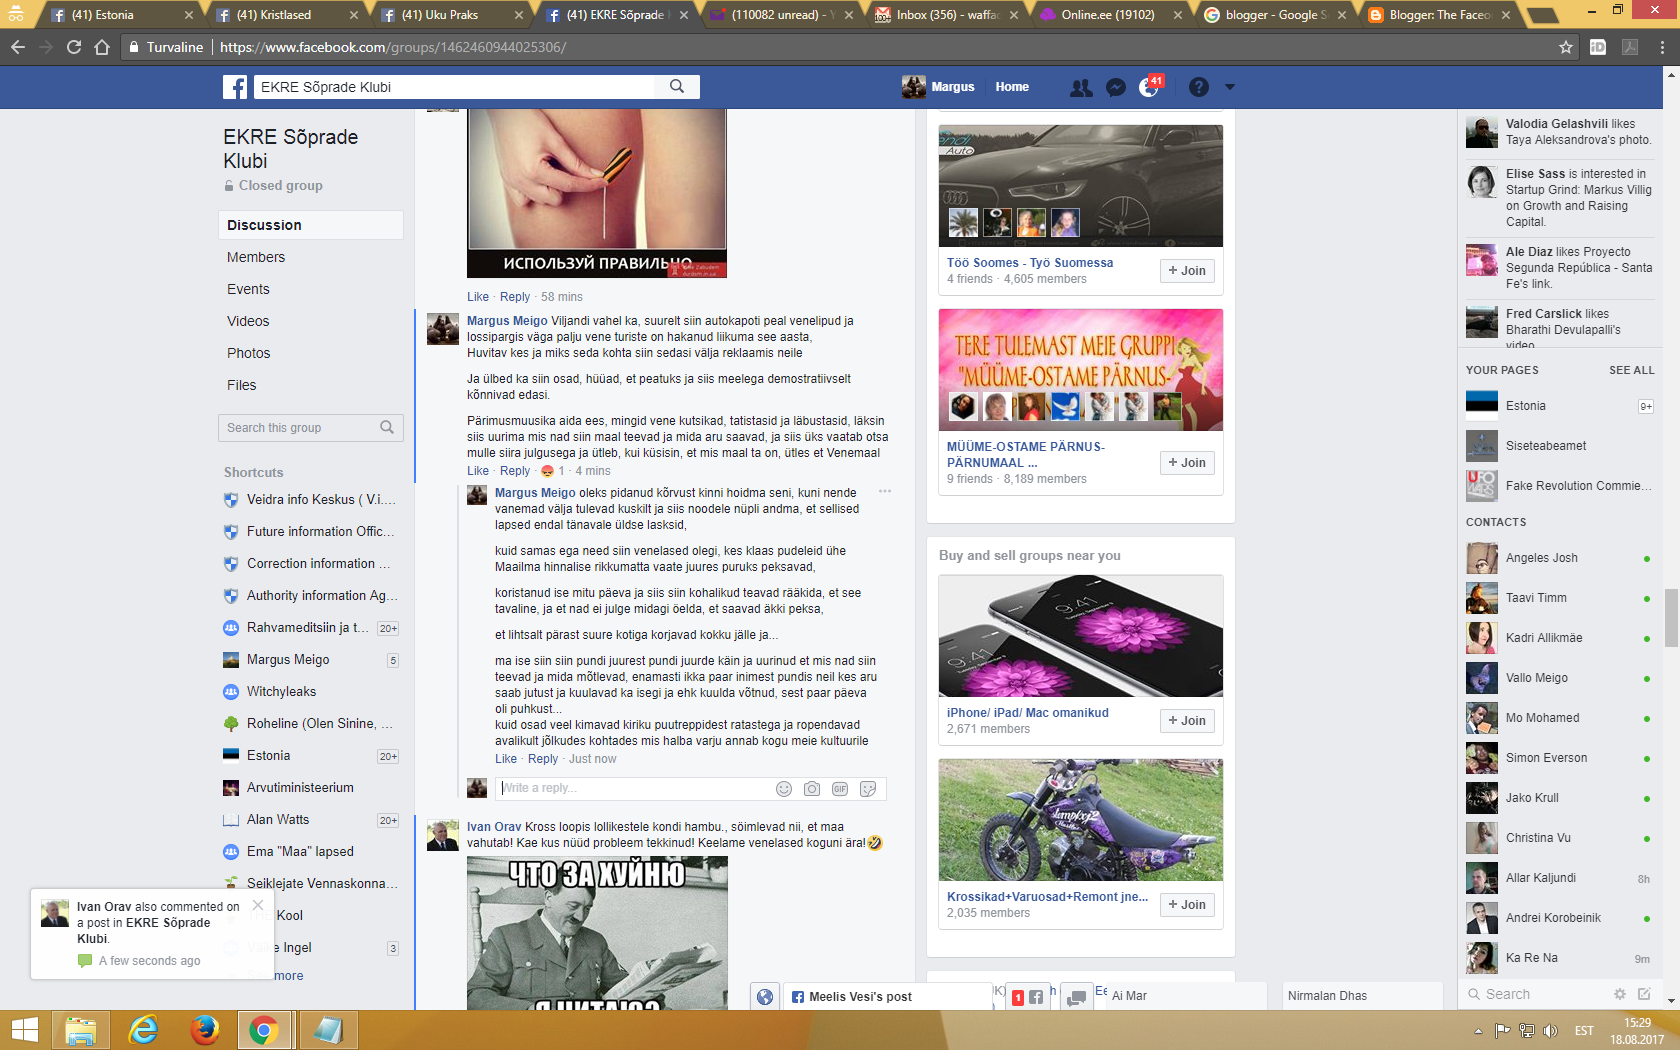Open the Messenger icon in header
1680x1050 pixels.
[1116, 88]
